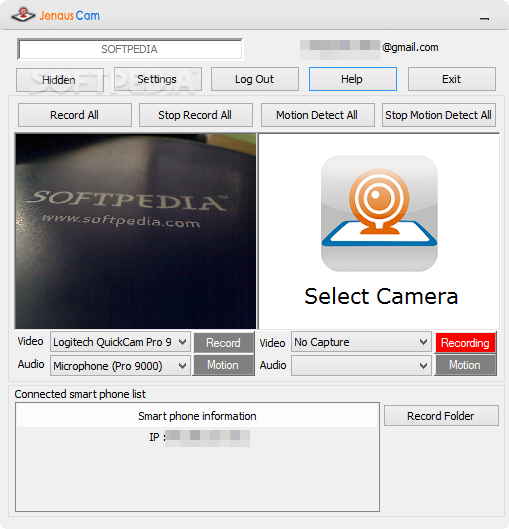This screenshot has height=529, width=509.
Task: Click Stop Record All
Action: tap(196, 115)
